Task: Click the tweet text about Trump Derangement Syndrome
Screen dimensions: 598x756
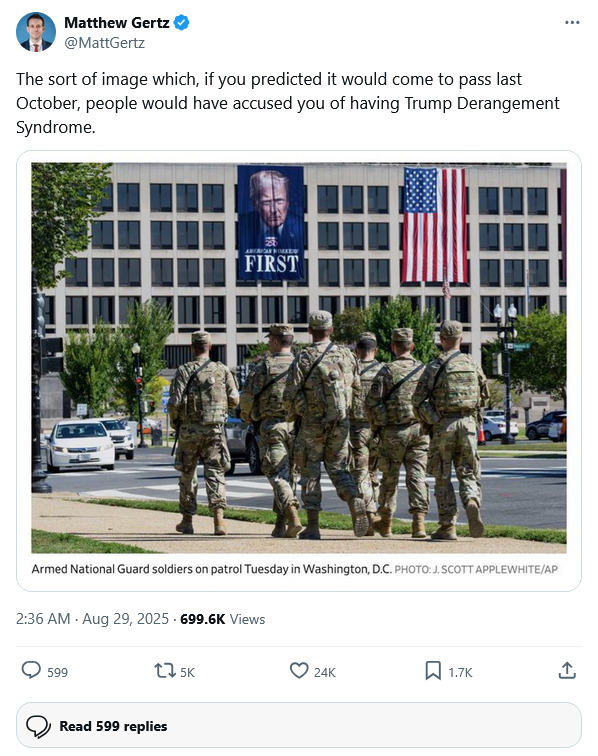Action: [288, 103]
